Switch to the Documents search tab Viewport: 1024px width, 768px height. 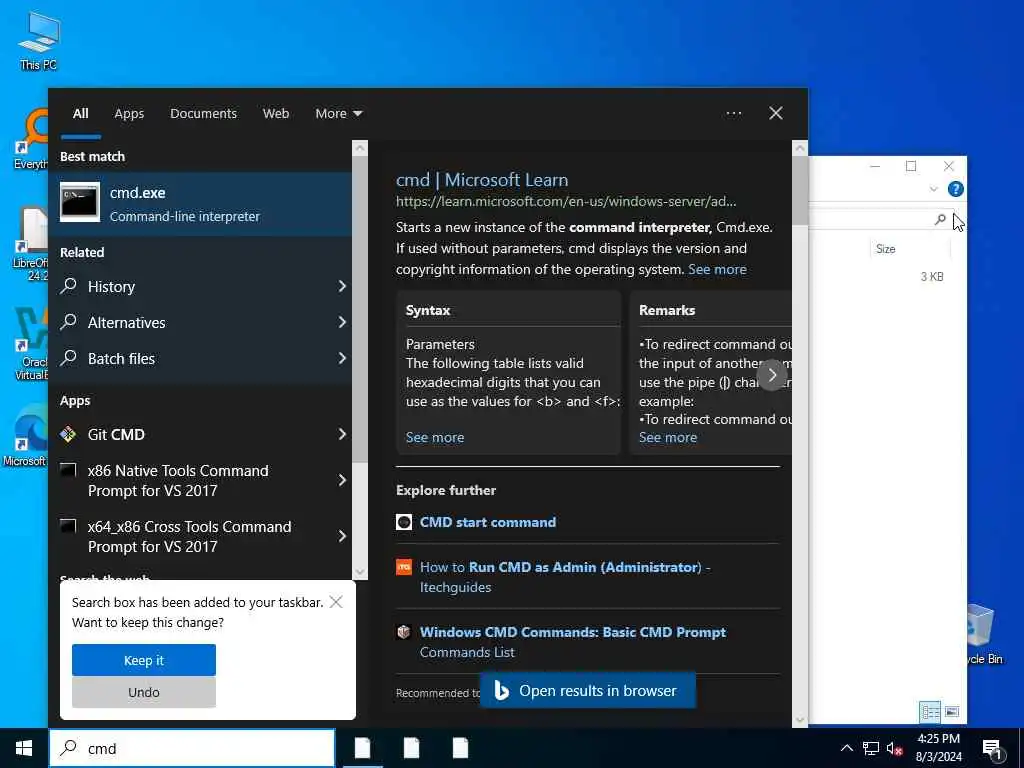click(x=203, y=114)
